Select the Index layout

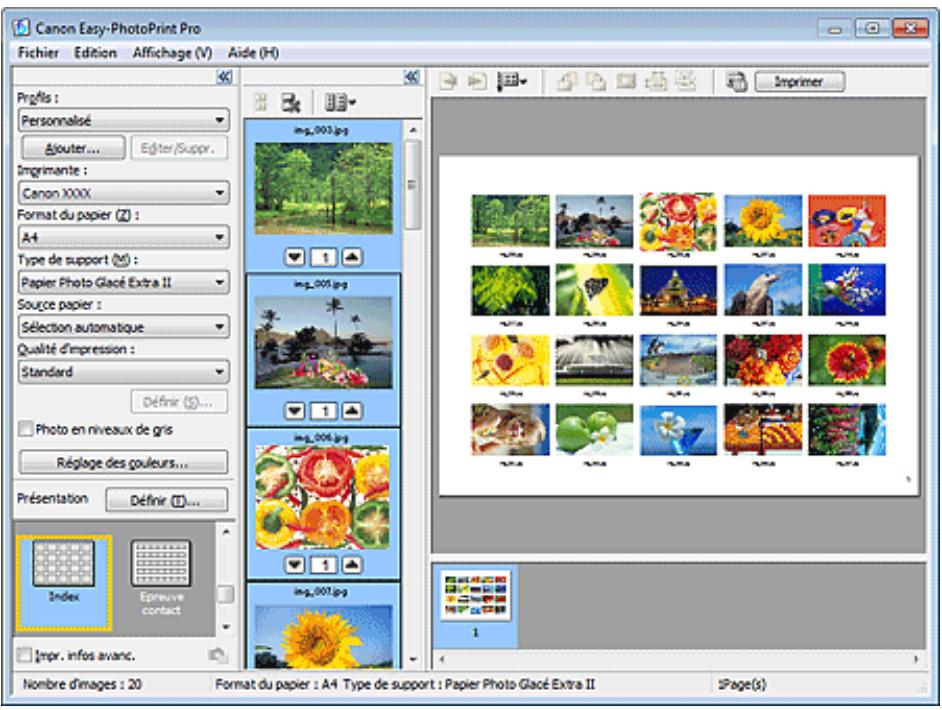64,583
